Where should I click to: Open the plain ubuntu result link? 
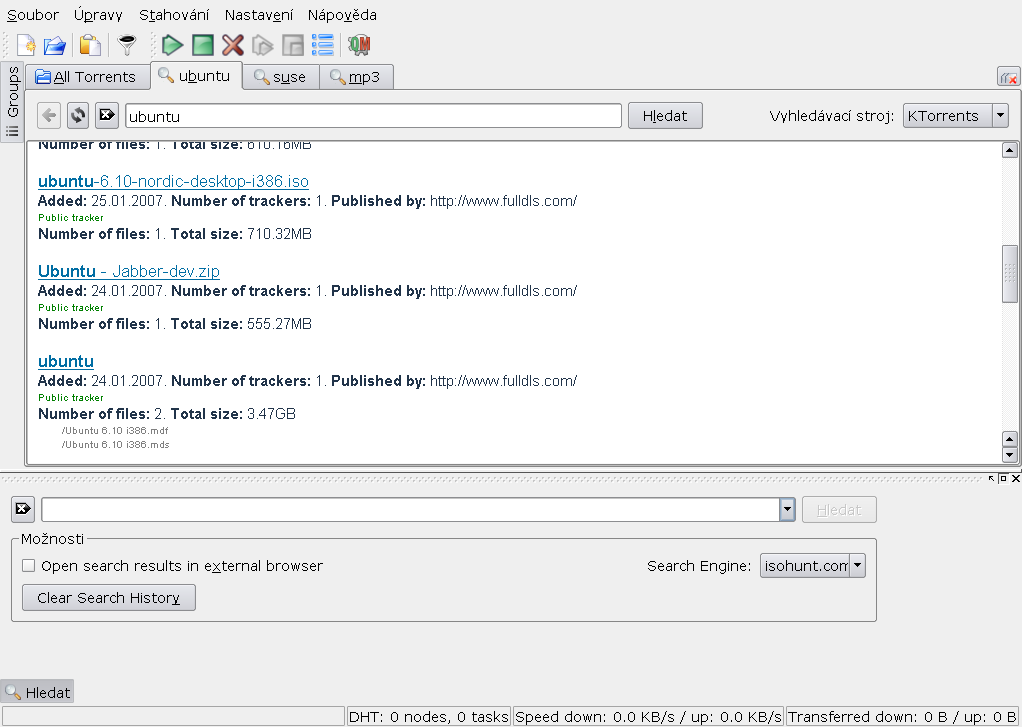coord(66,361)
